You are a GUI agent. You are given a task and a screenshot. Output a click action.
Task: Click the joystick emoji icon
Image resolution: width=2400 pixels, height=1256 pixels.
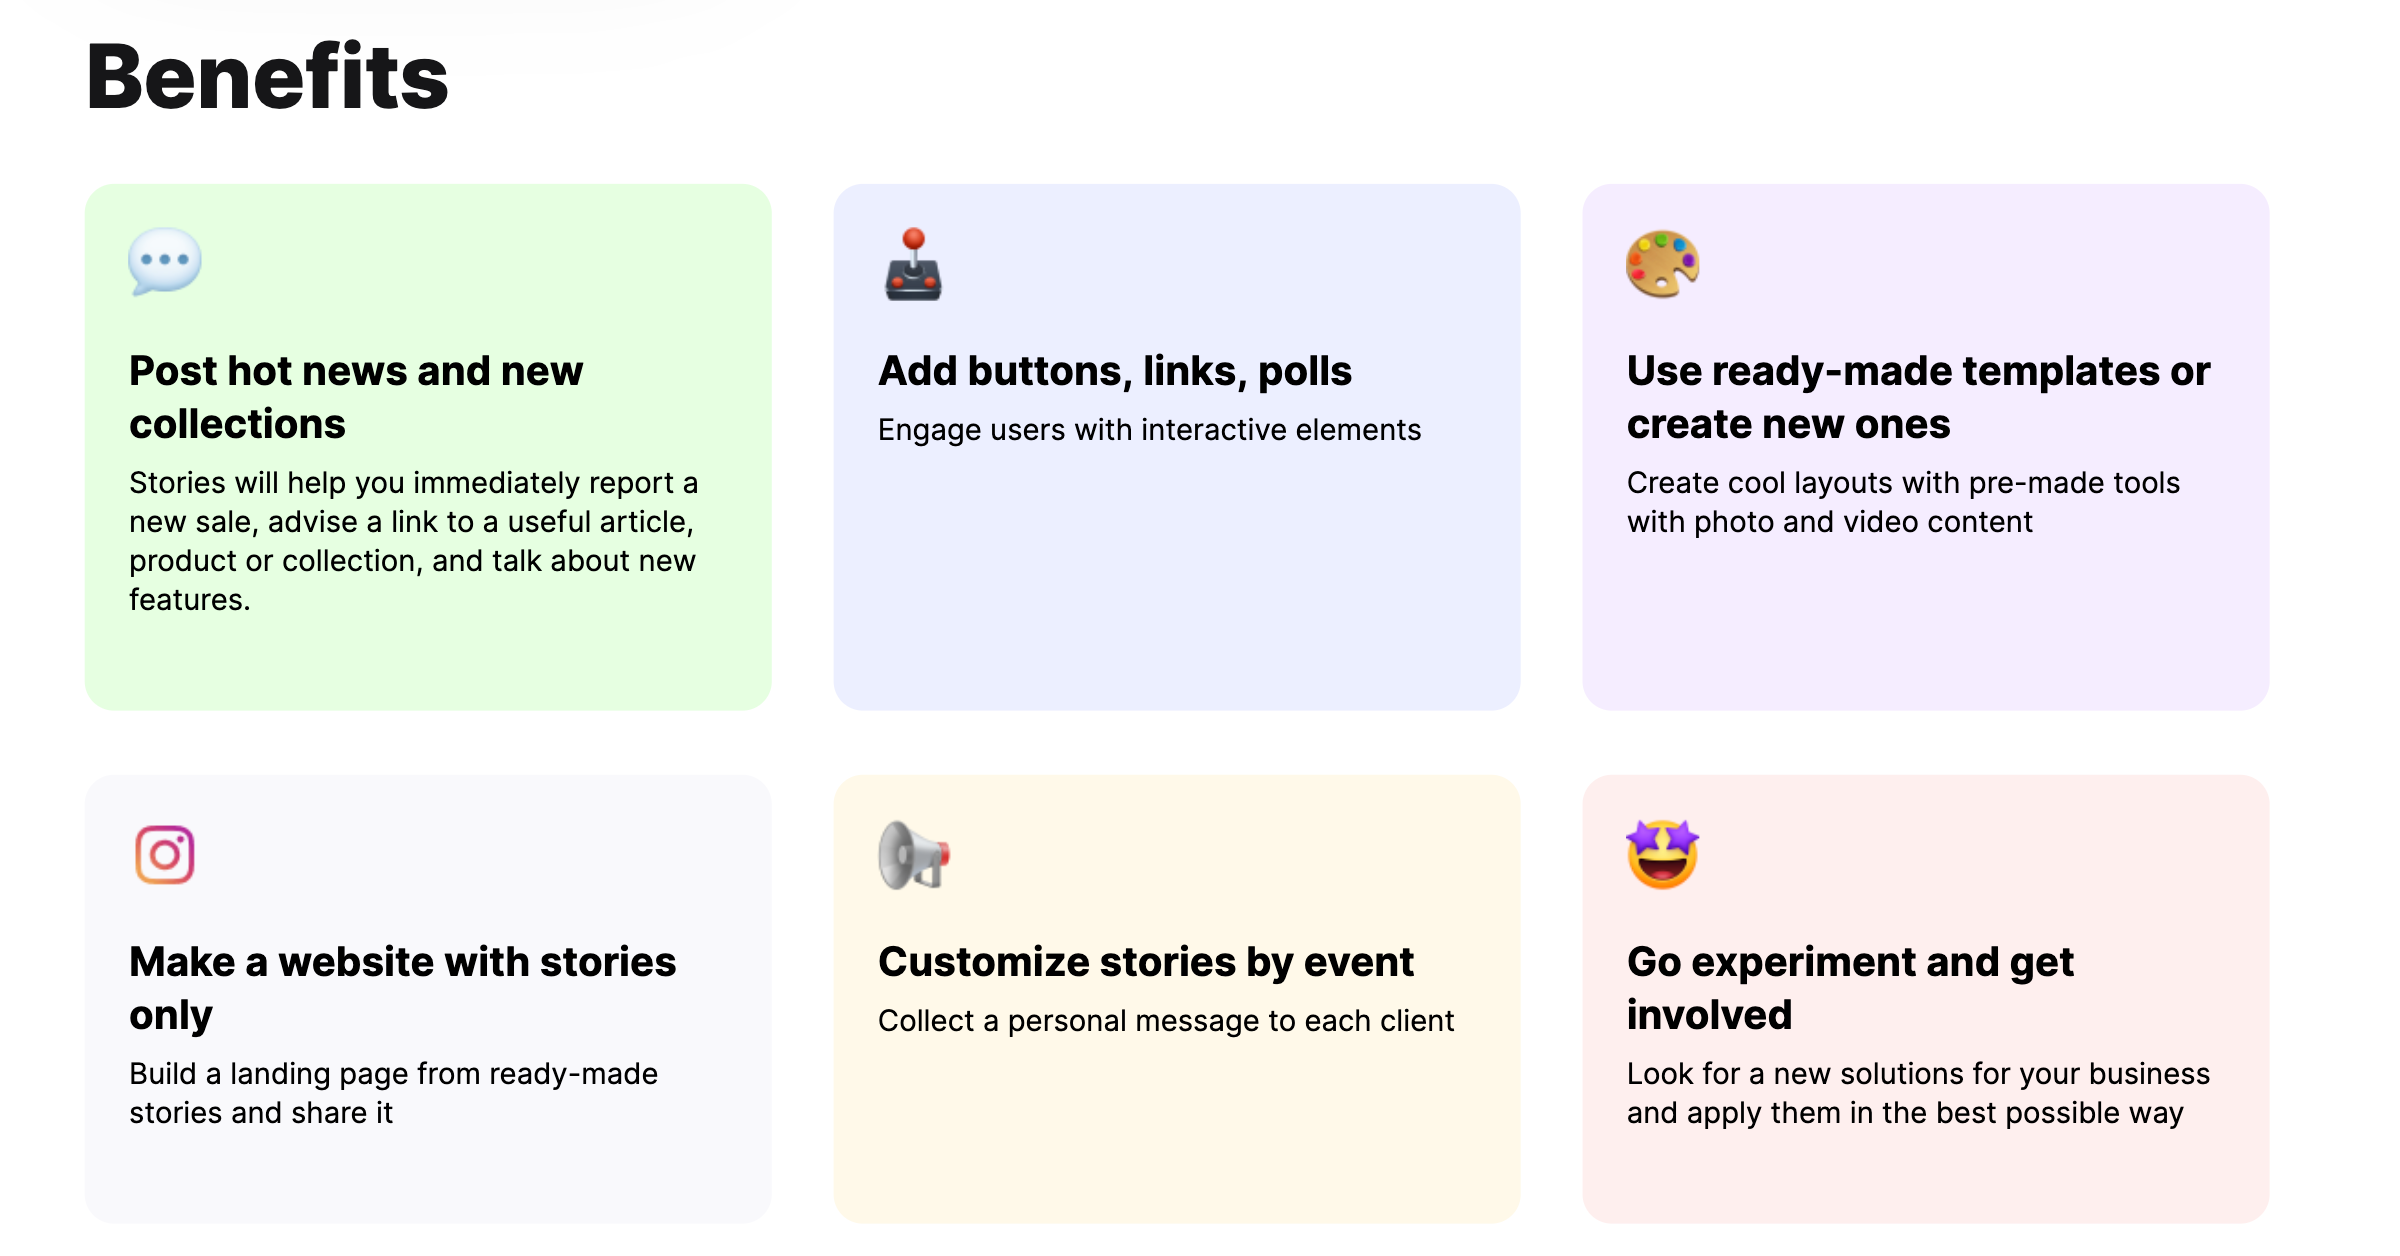913,265
